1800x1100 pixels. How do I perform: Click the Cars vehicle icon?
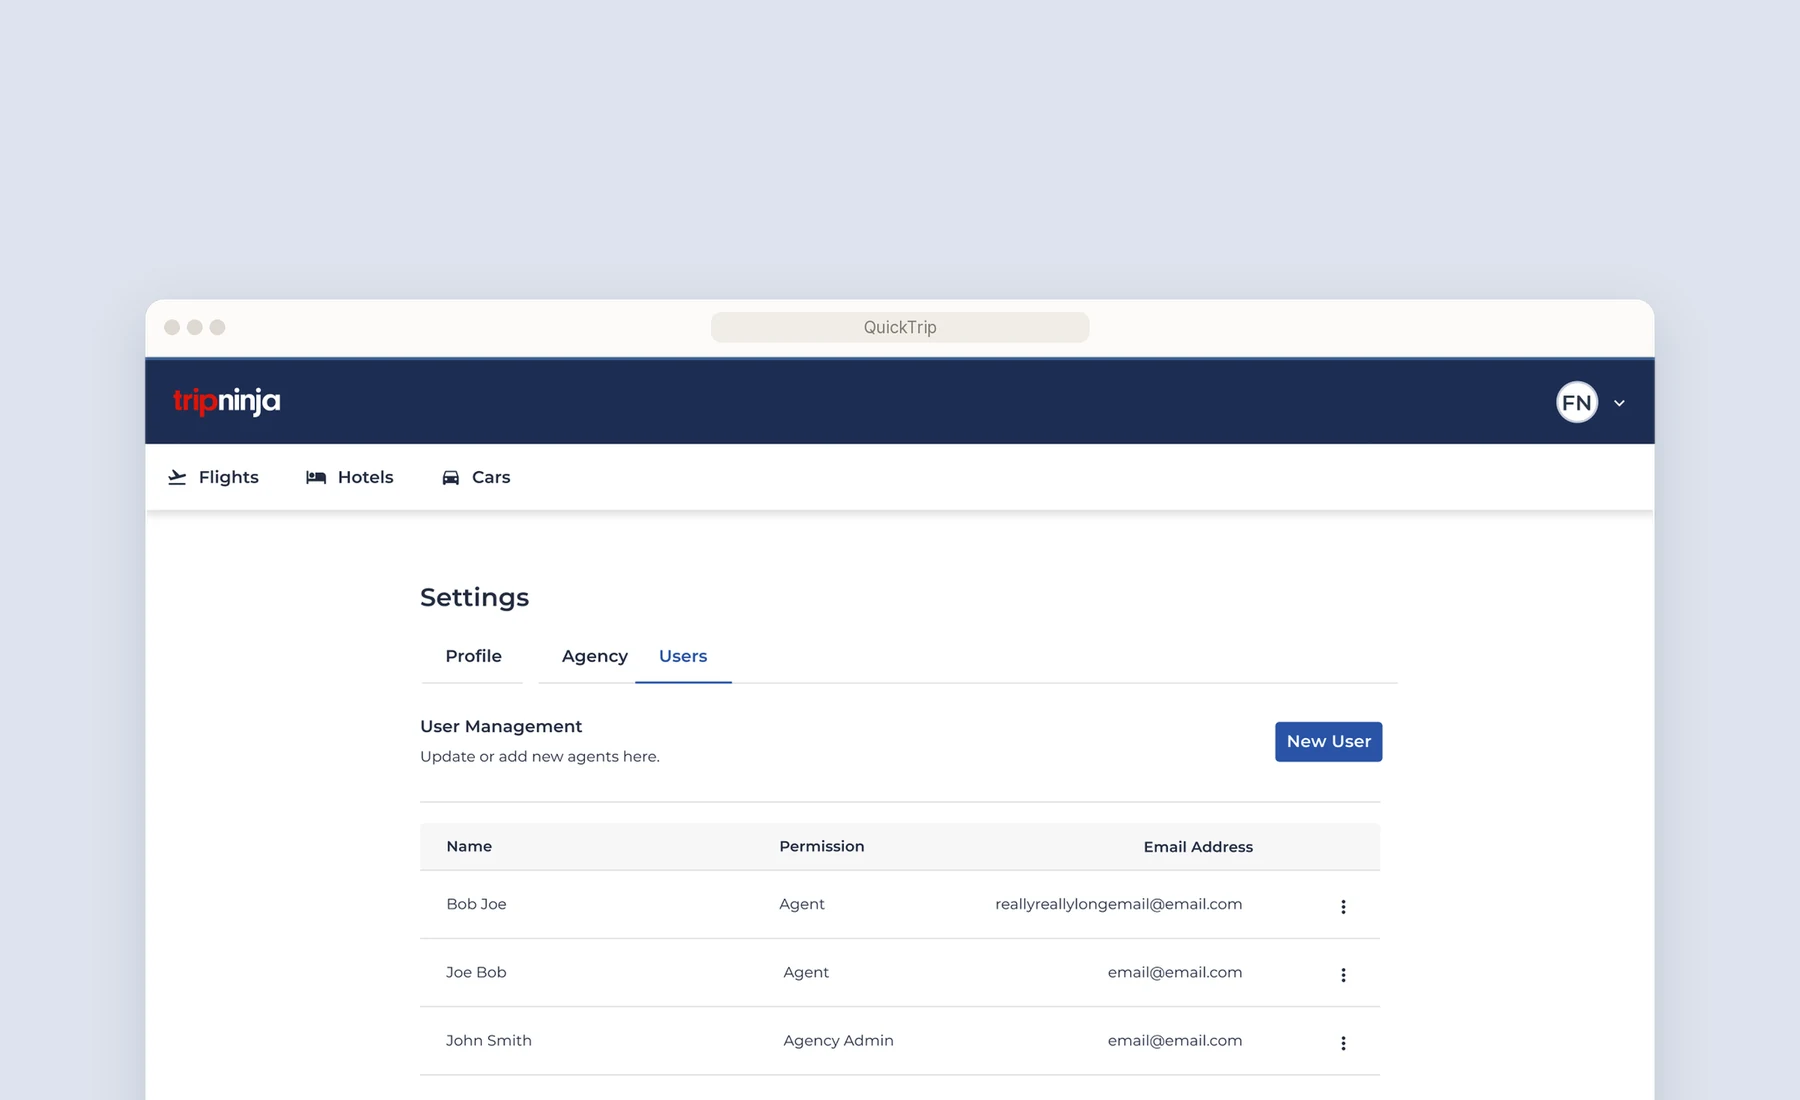[451, 477]
